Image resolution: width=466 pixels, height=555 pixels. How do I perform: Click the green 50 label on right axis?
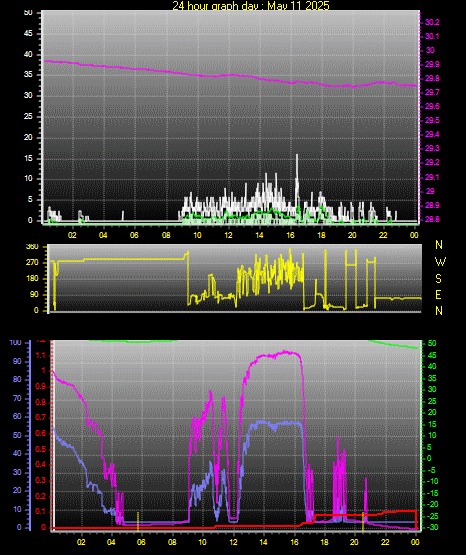tap(432, 344)
